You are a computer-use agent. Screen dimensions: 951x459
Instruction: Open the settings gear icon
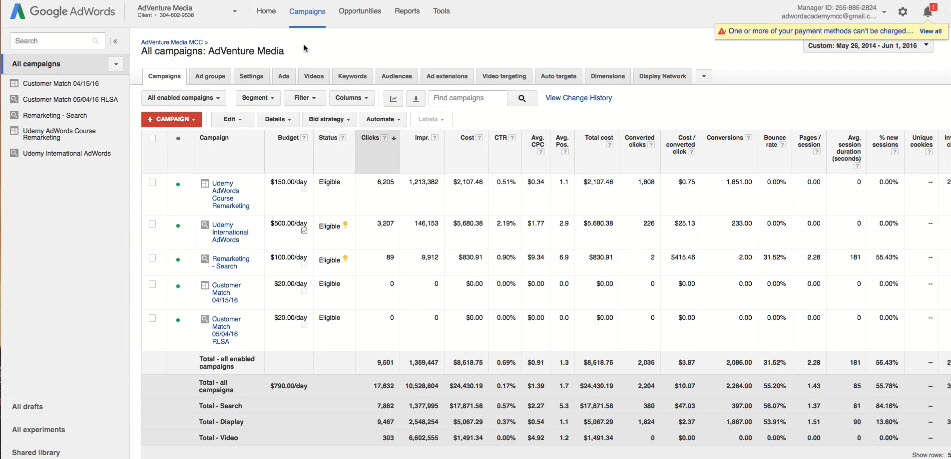(x=903, y=12)
